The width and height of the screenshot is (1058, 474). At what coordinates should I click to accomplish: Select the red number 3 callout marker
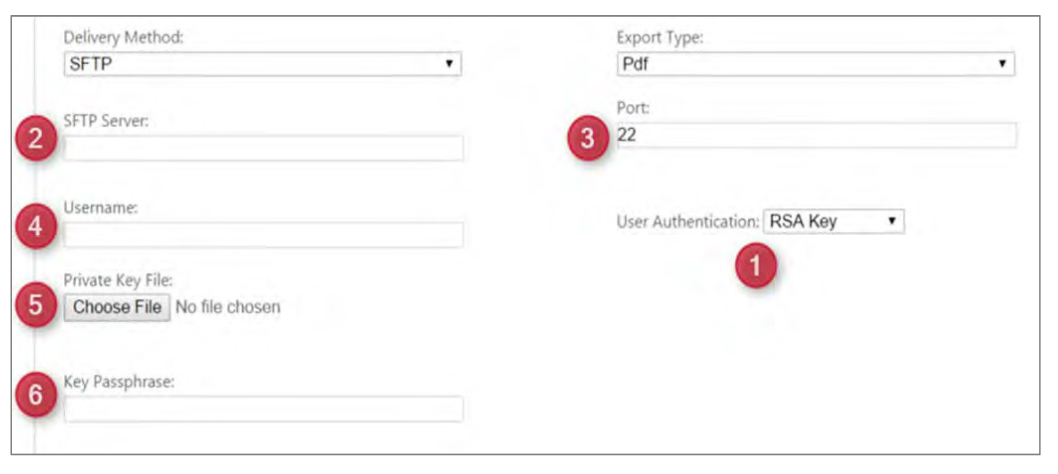(x=587, y=139)
